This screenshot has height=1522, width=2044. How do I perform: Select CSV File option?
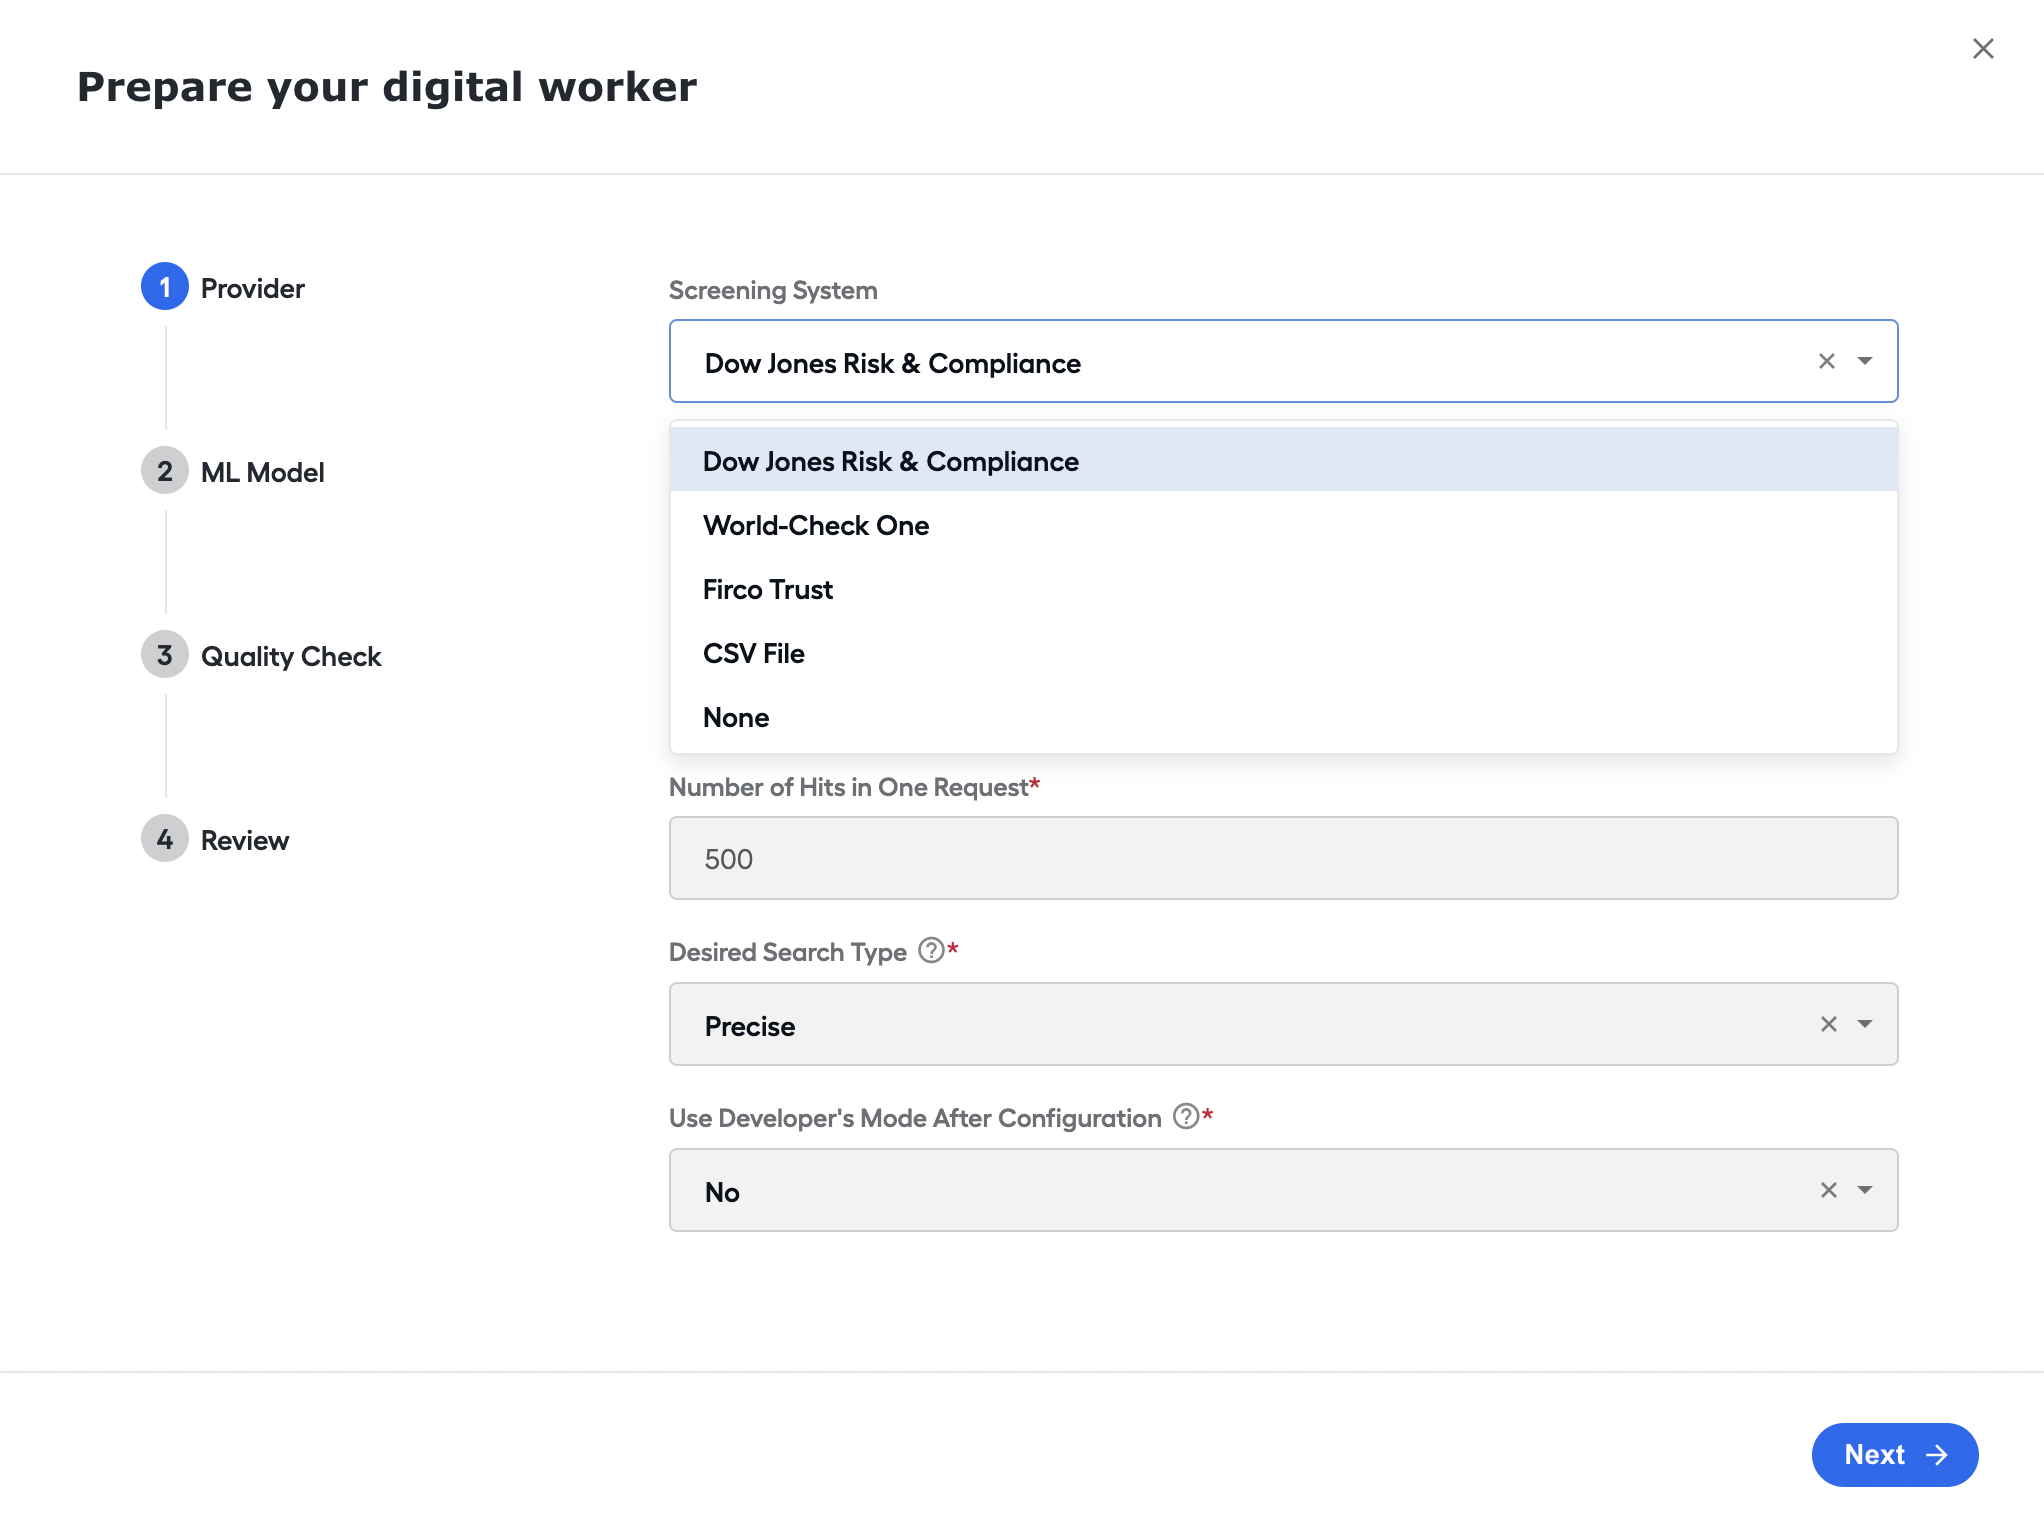1283,653
